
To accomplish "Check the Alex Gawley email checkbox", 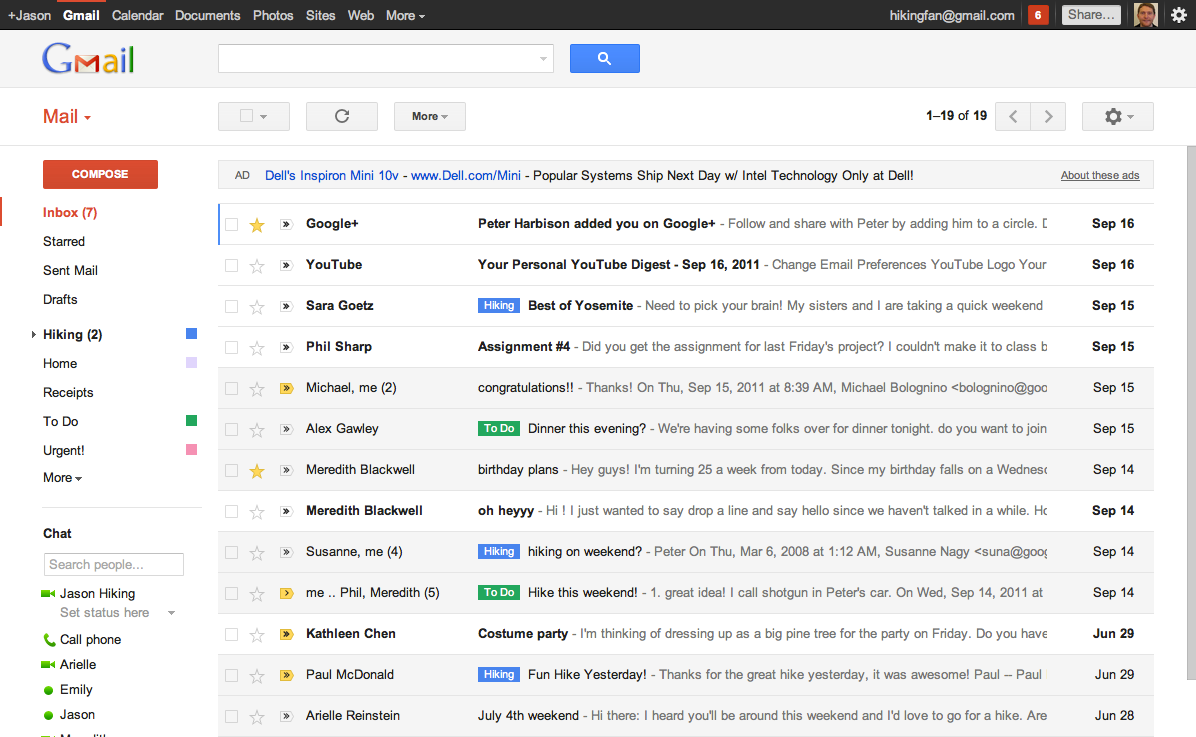I will [231, 430].
